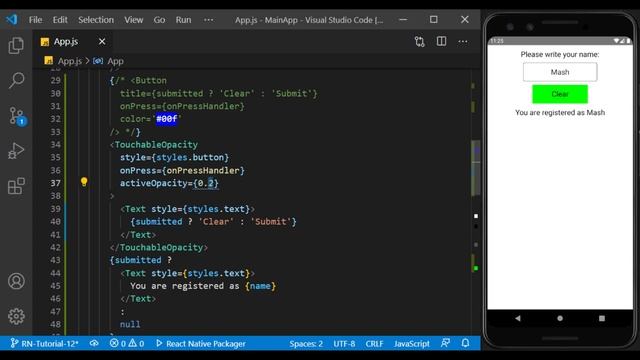
Task: Split the editor right
Action: (441, 41)
